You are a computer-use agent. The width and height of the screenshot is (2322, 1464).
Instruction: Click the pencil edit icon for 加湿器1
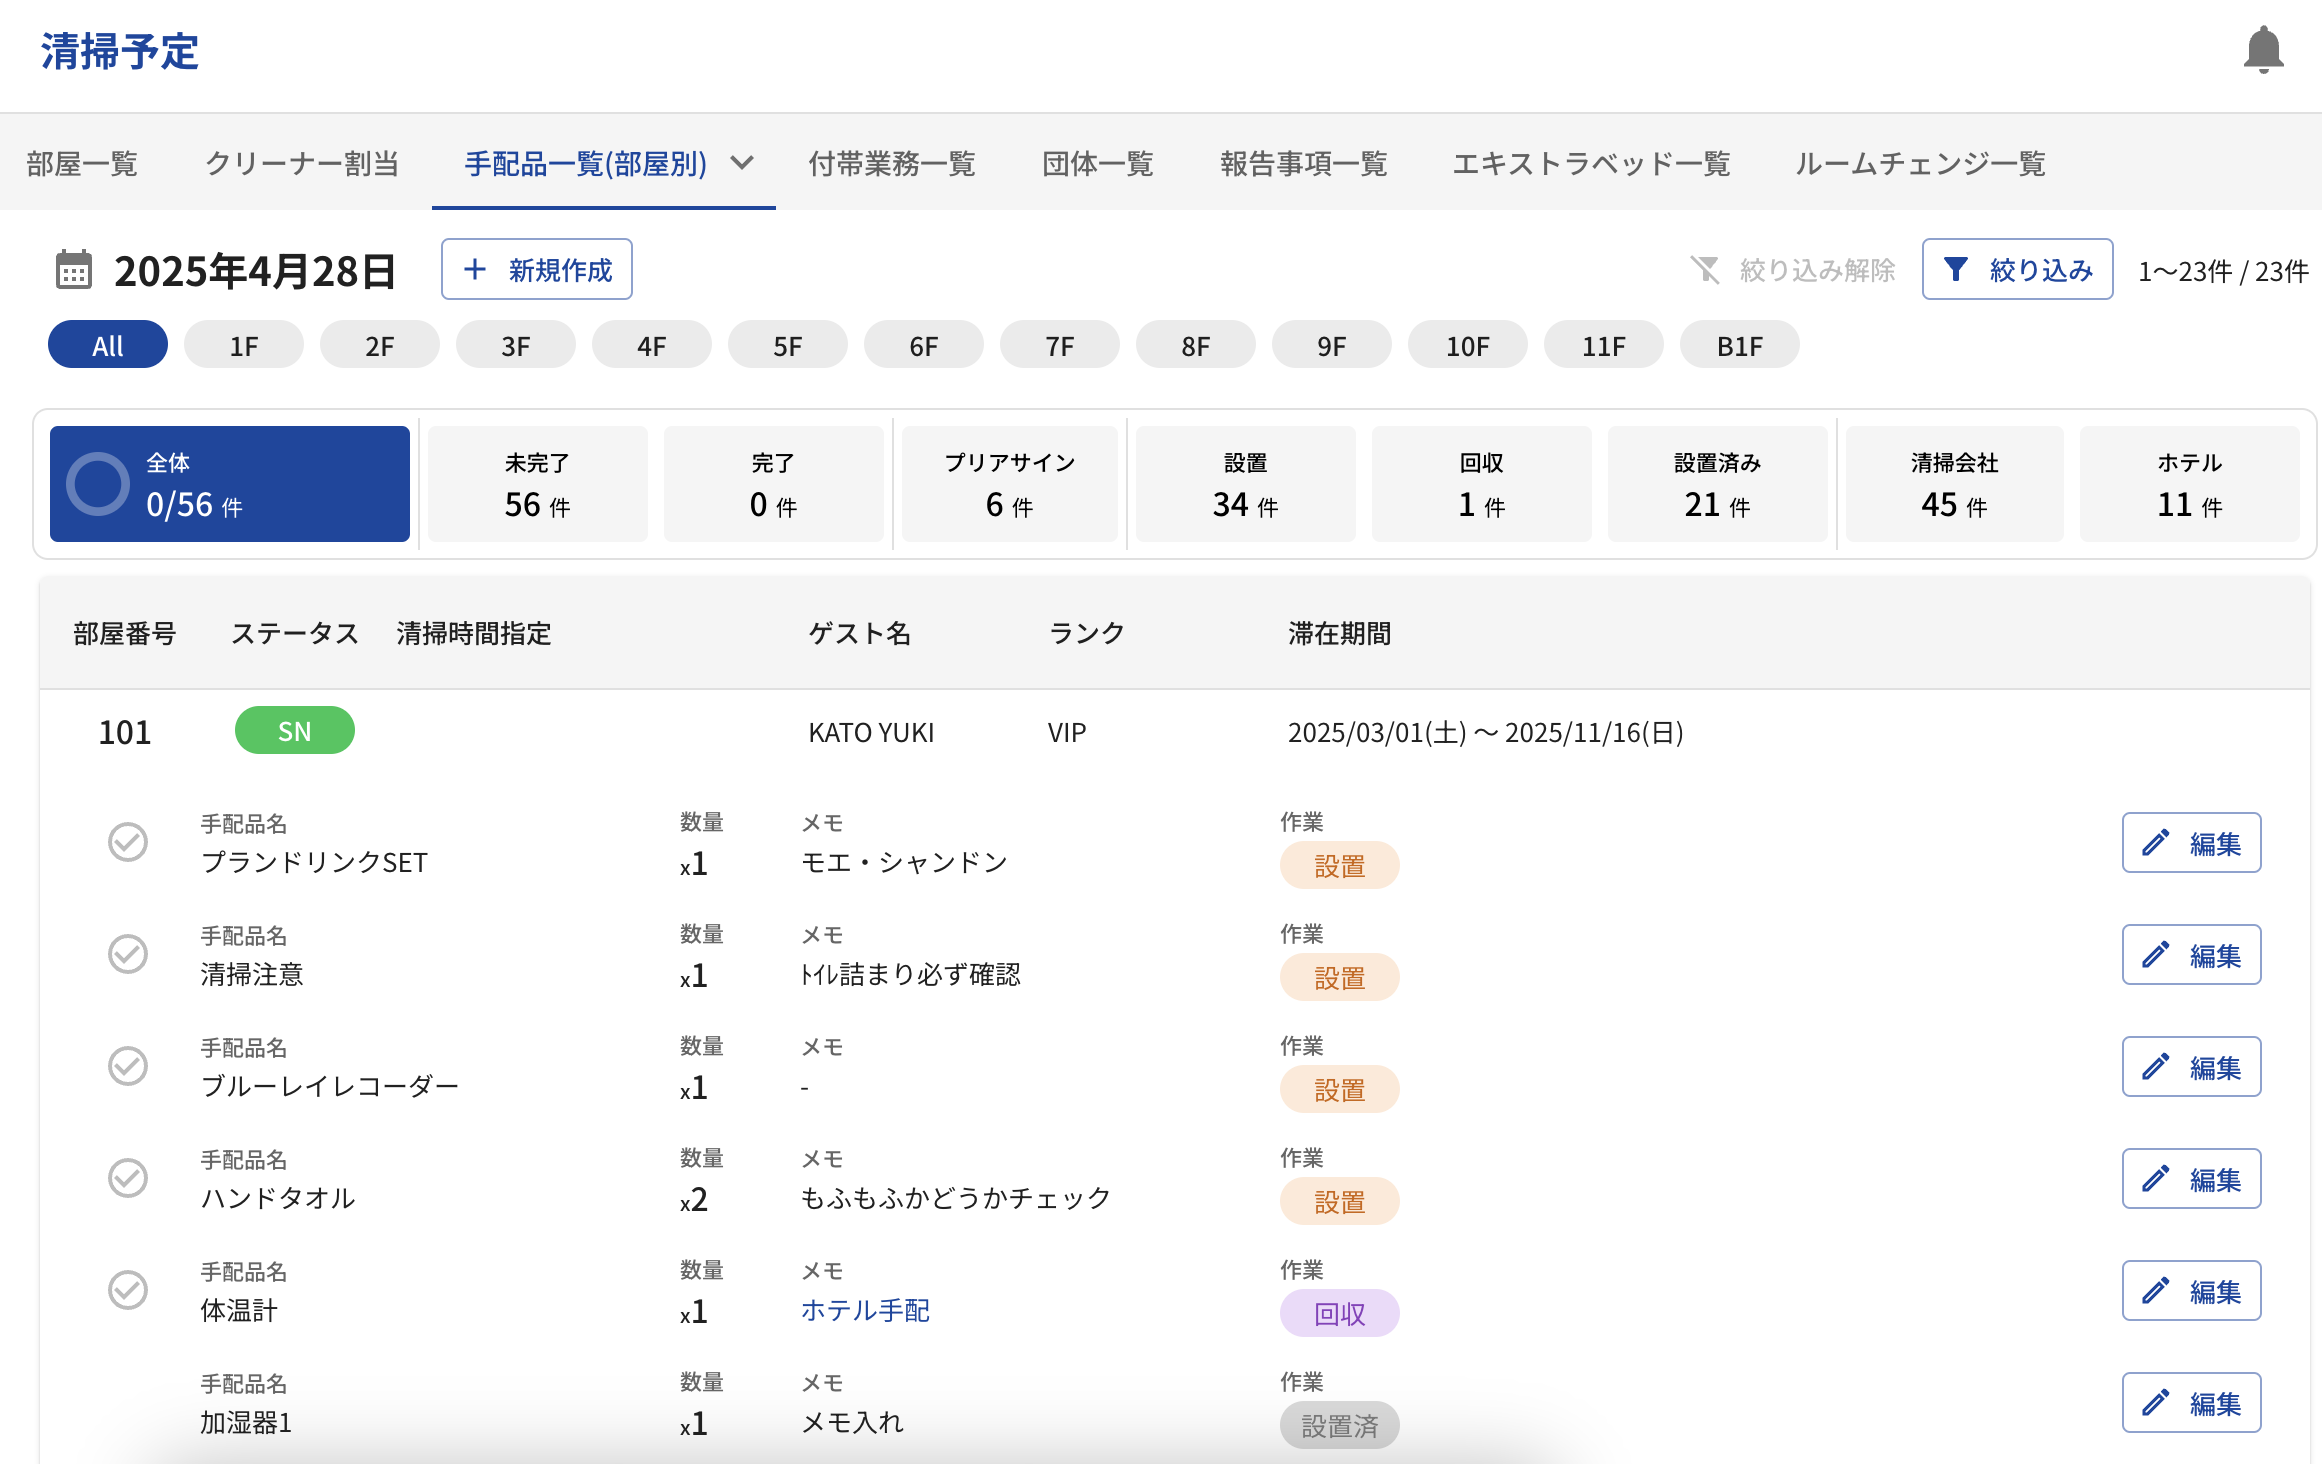tap(2156, 1402)
